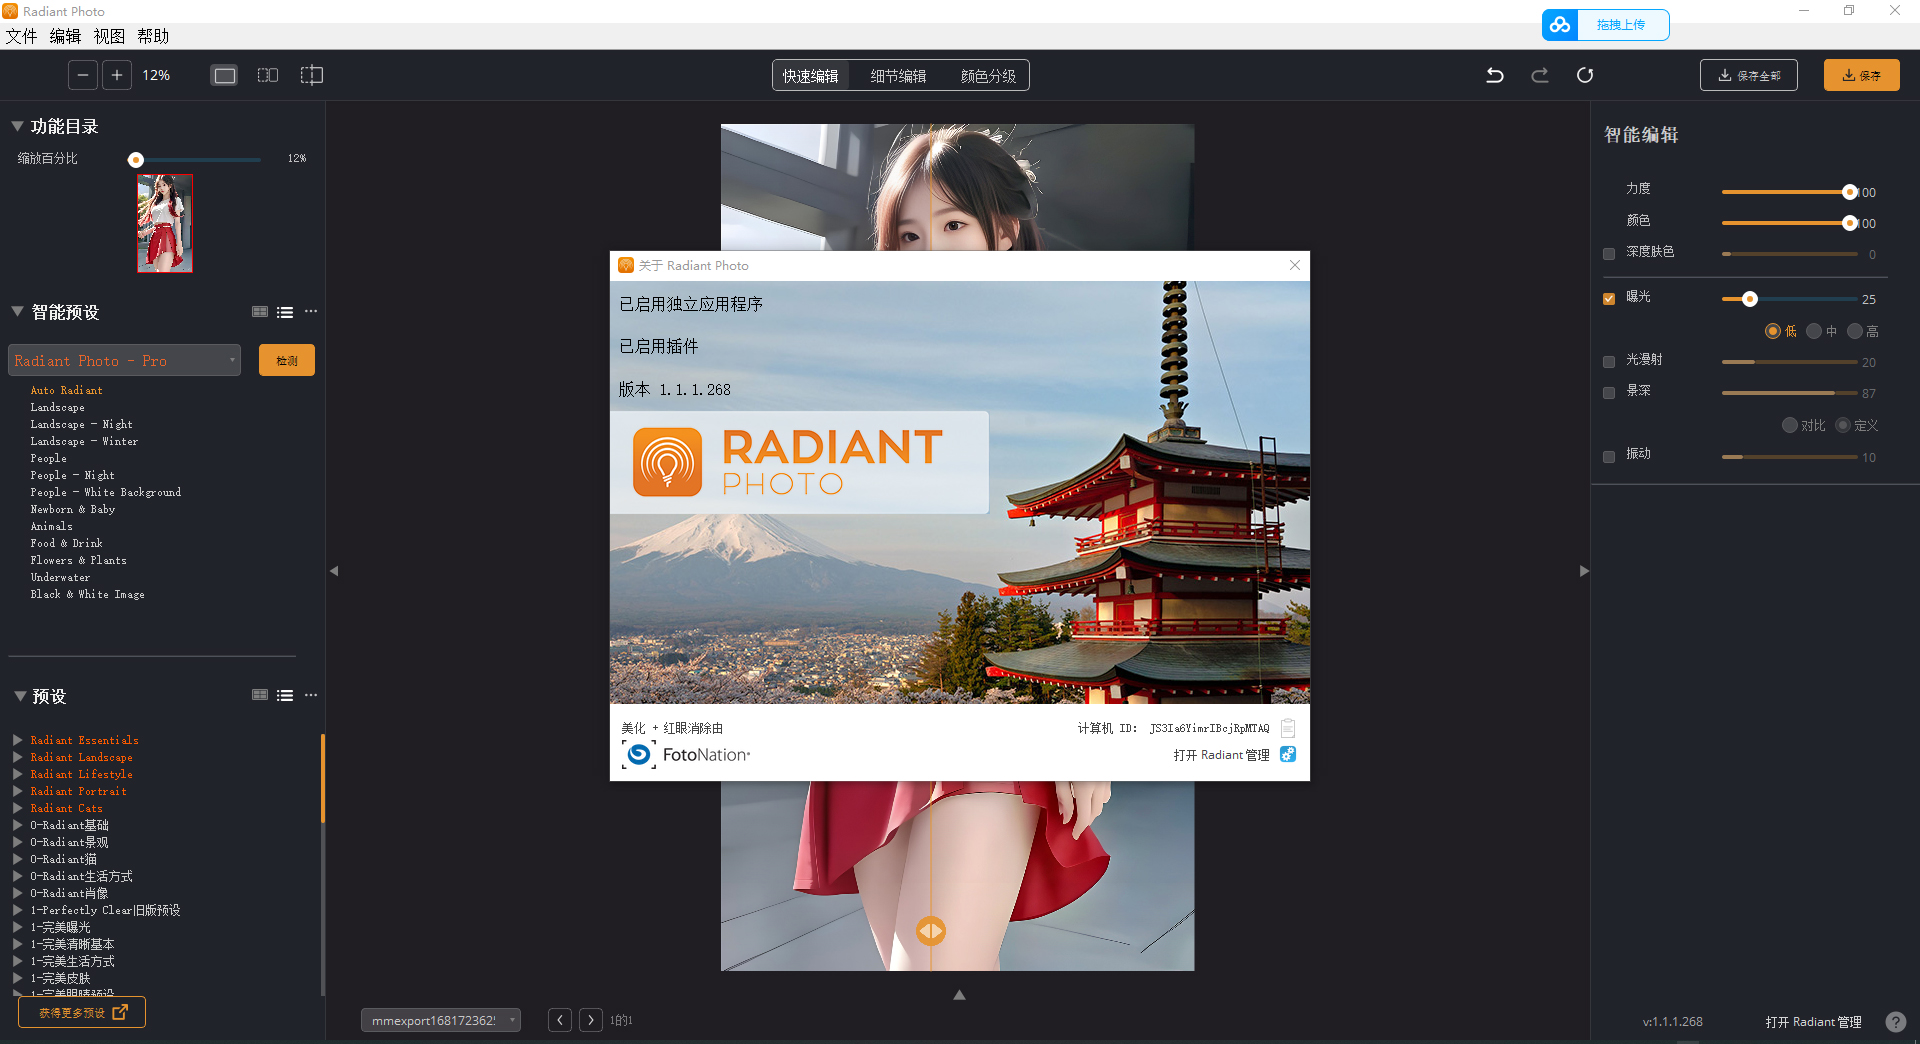Go to previous image
Screen dimensions: 1920x1044
point(560,1020)
